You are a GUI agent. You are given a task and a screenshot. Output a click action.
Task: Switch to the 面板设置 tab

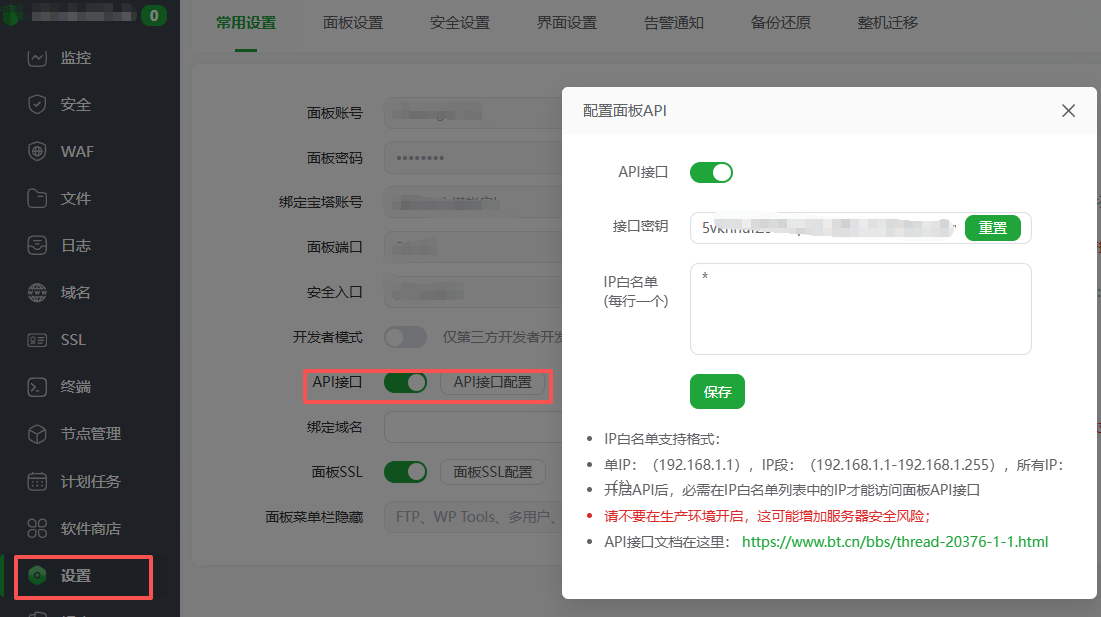click(353, 22)
